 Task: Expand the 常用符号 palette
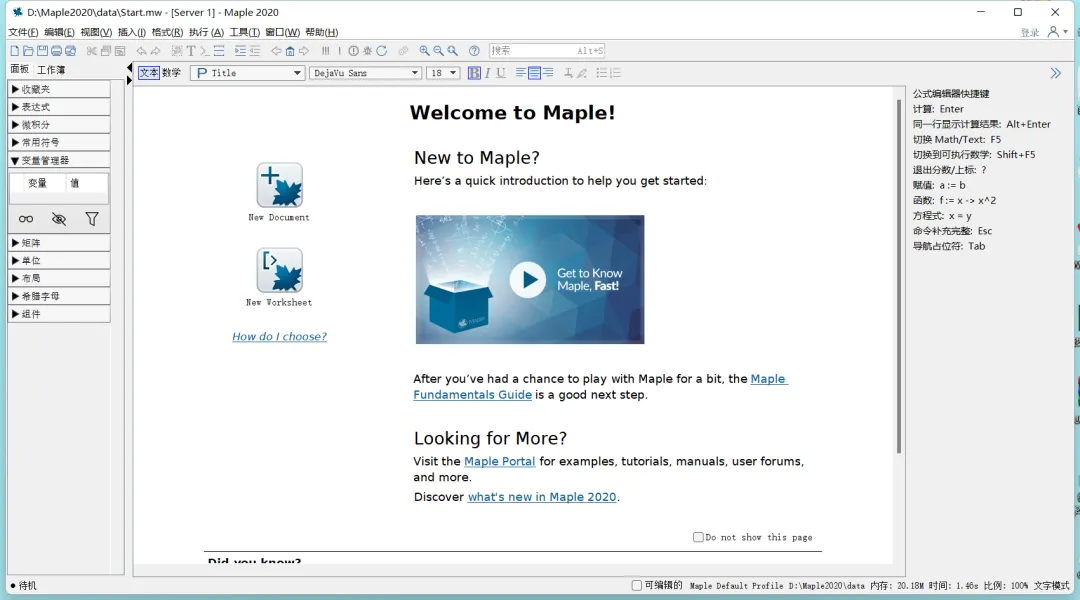tap(59, 143)
